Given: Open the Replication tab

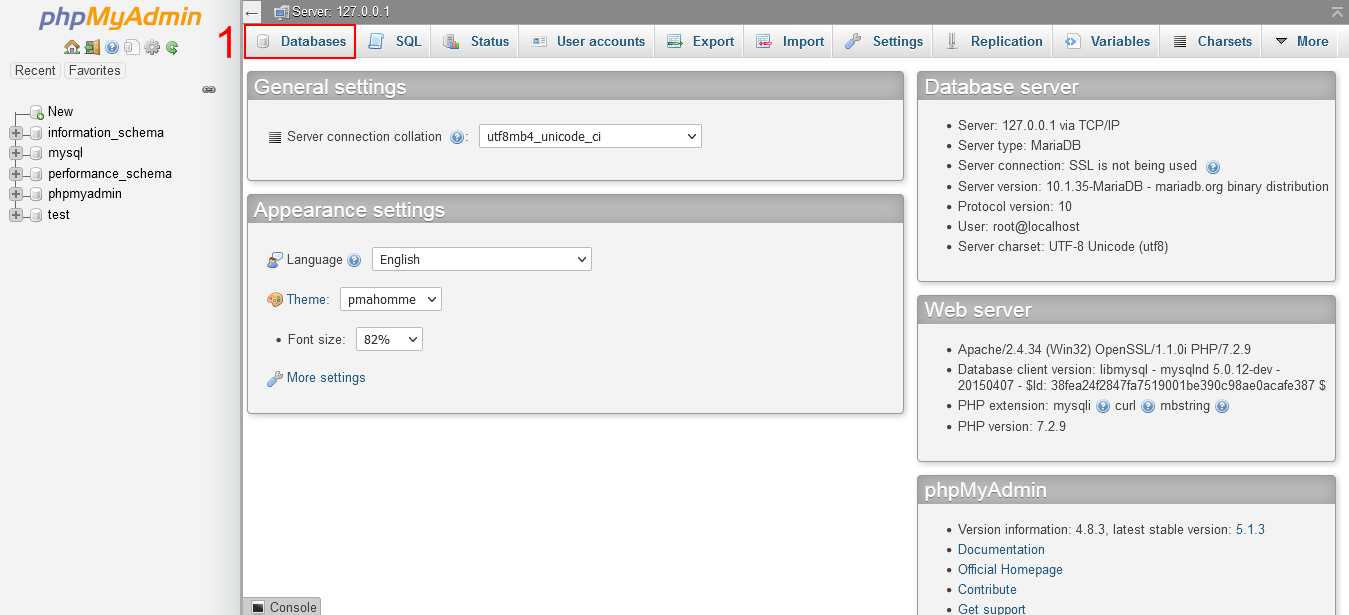Looking at the screenshot, I should point(993,41).
